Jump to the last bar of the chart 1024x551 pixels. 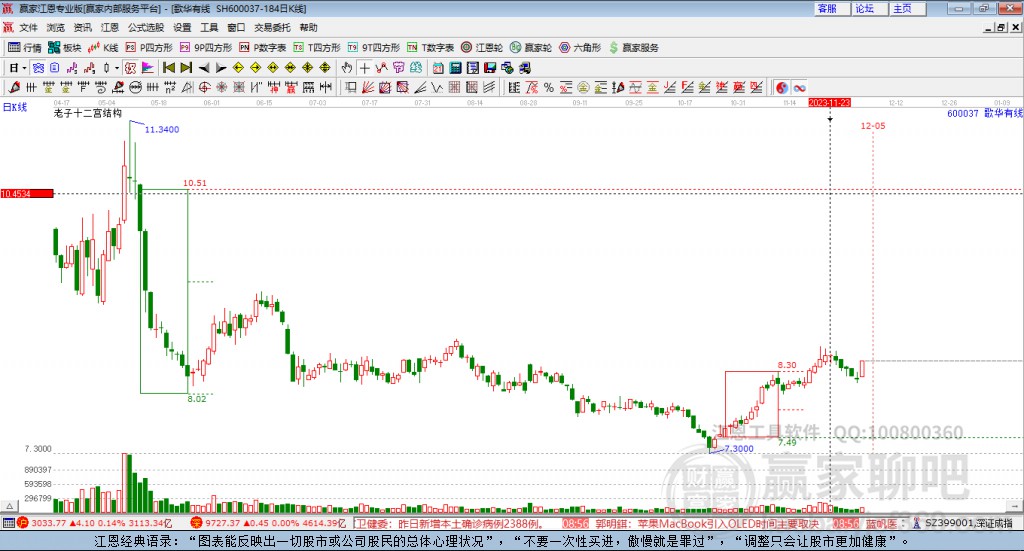click(x=186, y=68)
